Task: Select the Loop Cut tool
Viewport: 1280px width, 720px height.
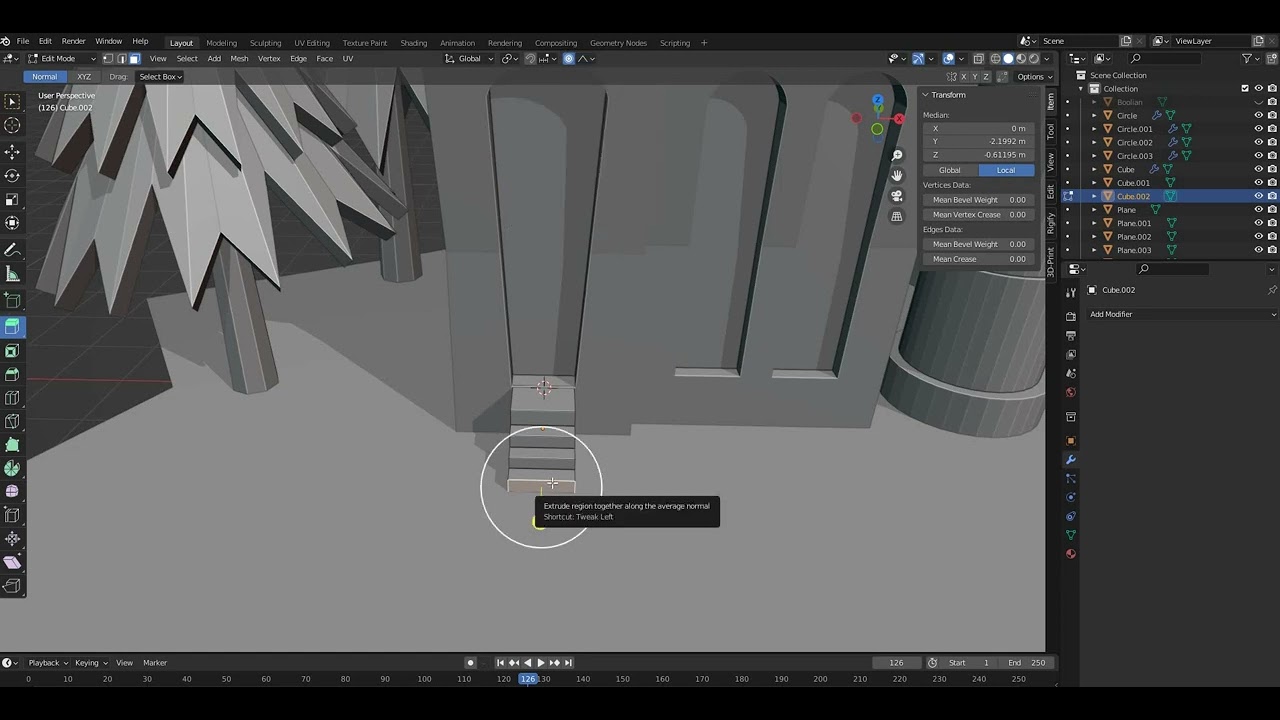Action: click(x=12, y=398)
